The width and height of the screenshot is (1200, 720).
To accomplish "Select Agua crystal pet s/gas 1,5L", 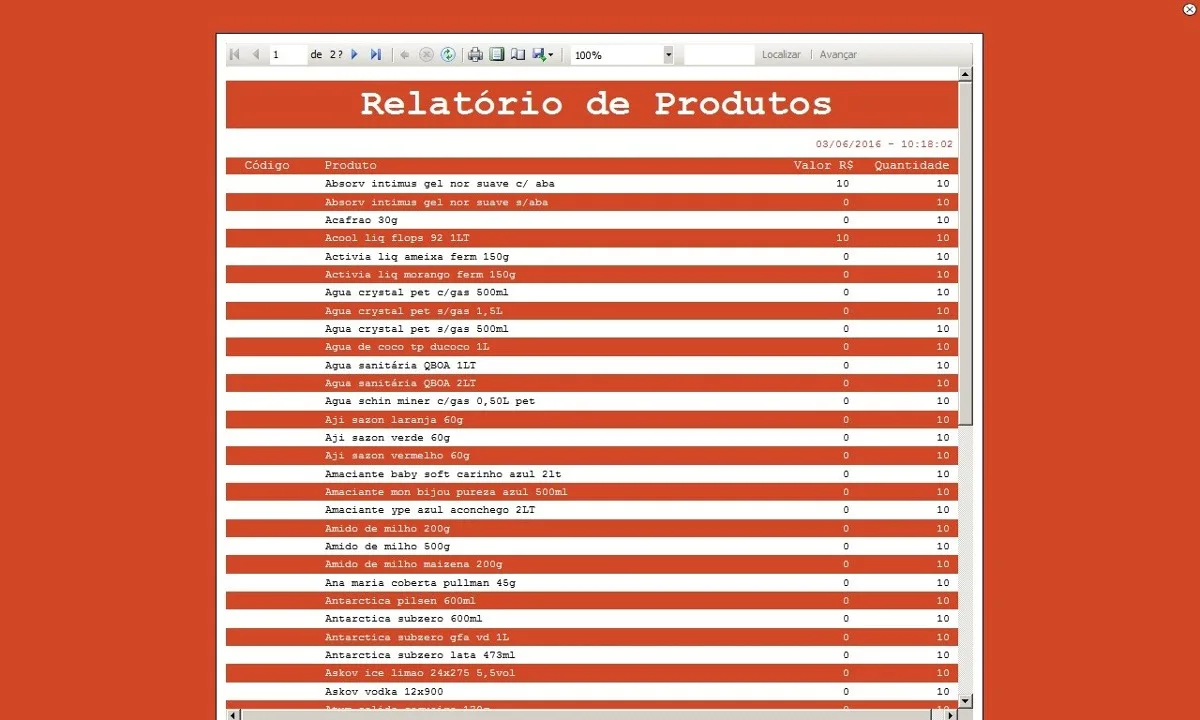I will click(592, 311).
